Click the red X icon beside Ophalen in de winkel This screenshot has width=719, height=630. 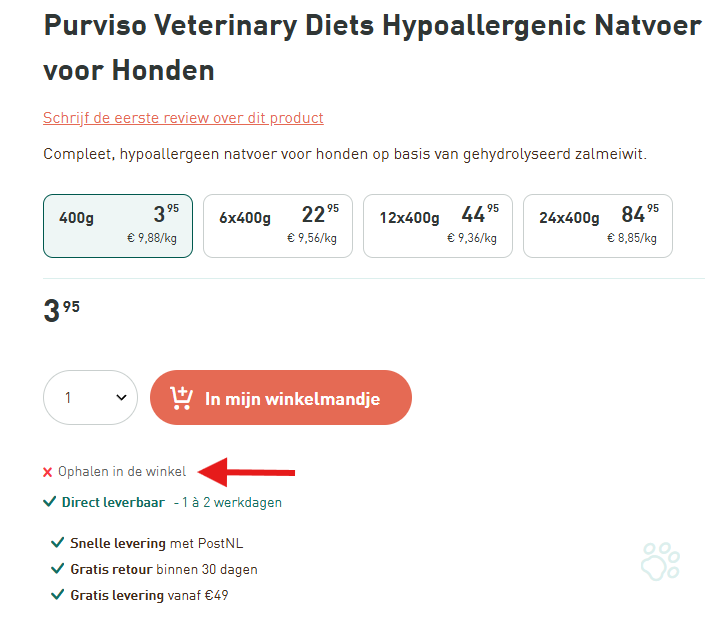click(x=47, y=472)
